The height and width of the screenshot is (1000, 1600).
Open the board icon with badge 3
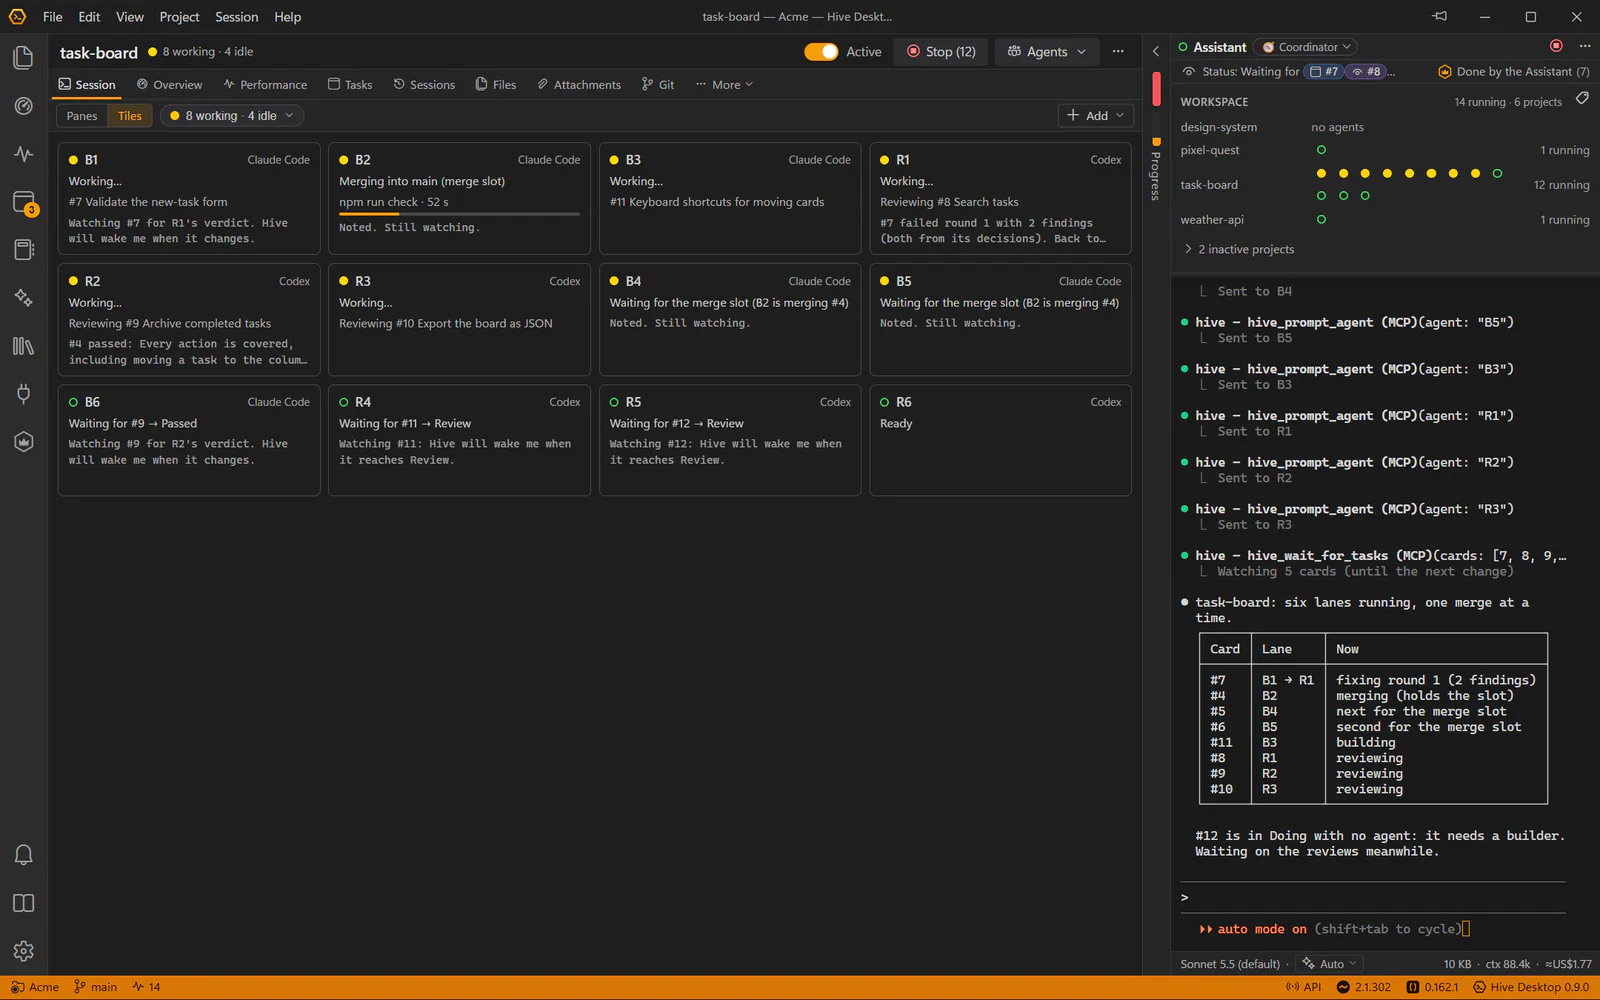pyautogui.click(x=23, y=202)
